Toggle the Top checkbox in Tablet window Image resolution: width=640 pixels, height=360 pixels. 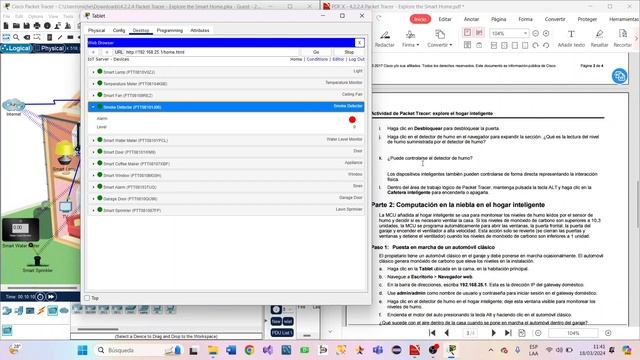point(87,298)
